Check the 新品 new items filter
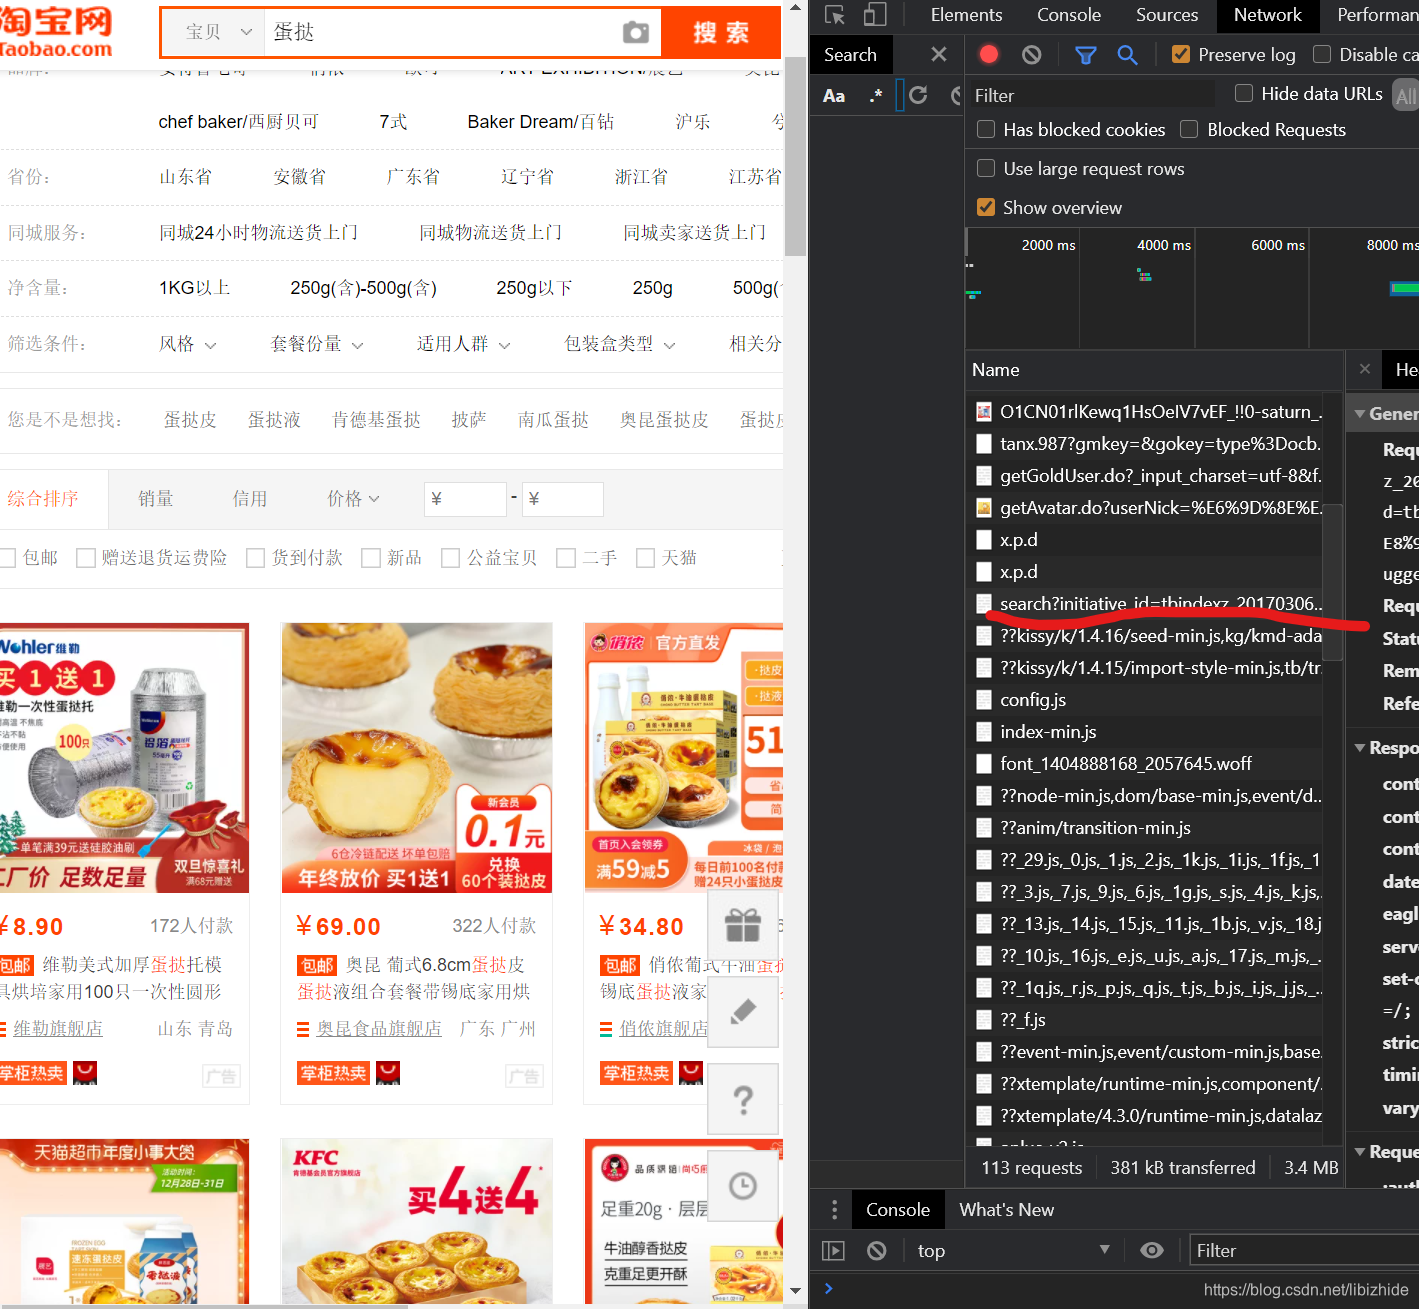Image resolution: width=1419 pixels, height=1309 pixels. coord(371,558)
